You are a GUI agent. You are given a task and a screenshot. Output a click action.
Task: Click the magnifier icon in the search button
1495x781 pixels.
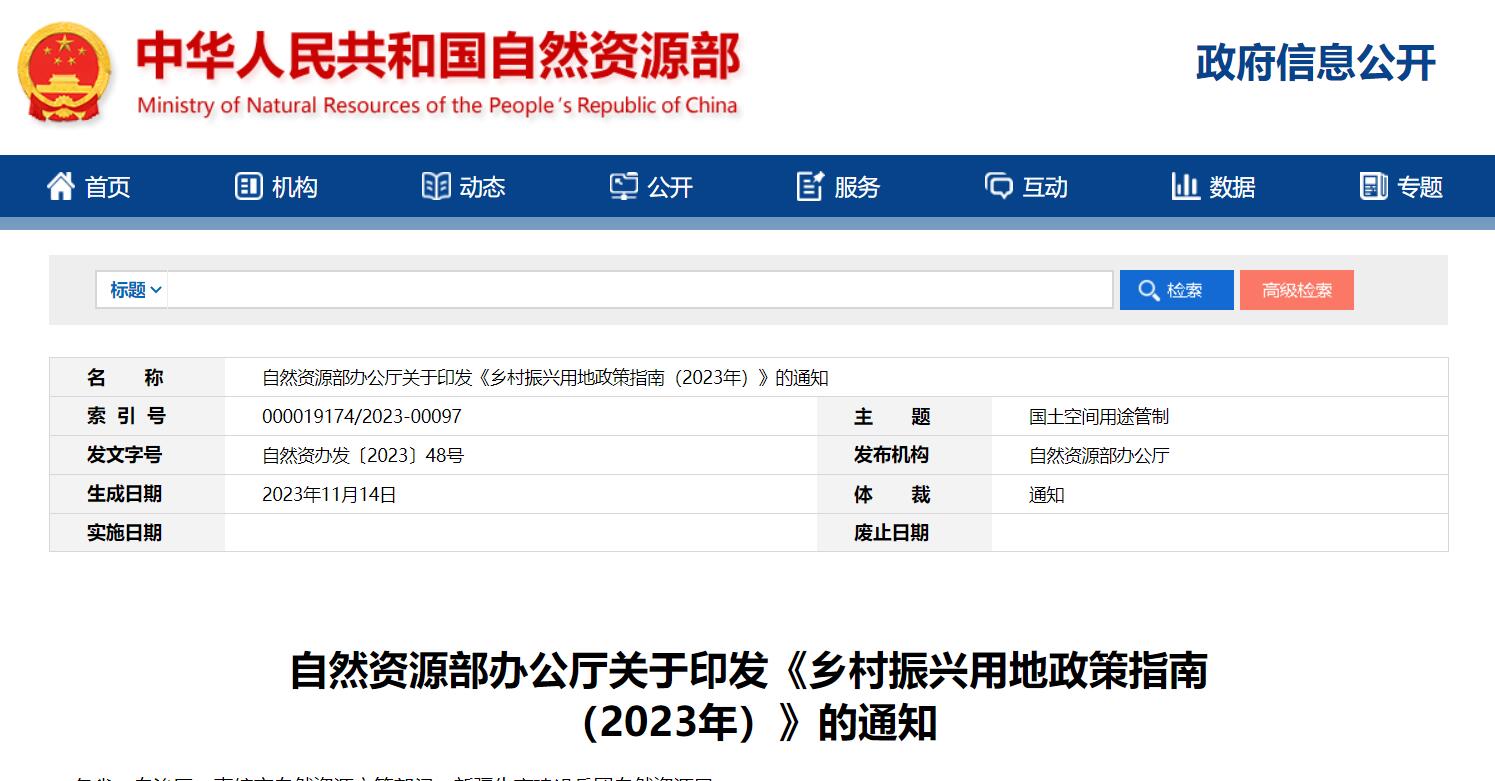click(1149, 289)
